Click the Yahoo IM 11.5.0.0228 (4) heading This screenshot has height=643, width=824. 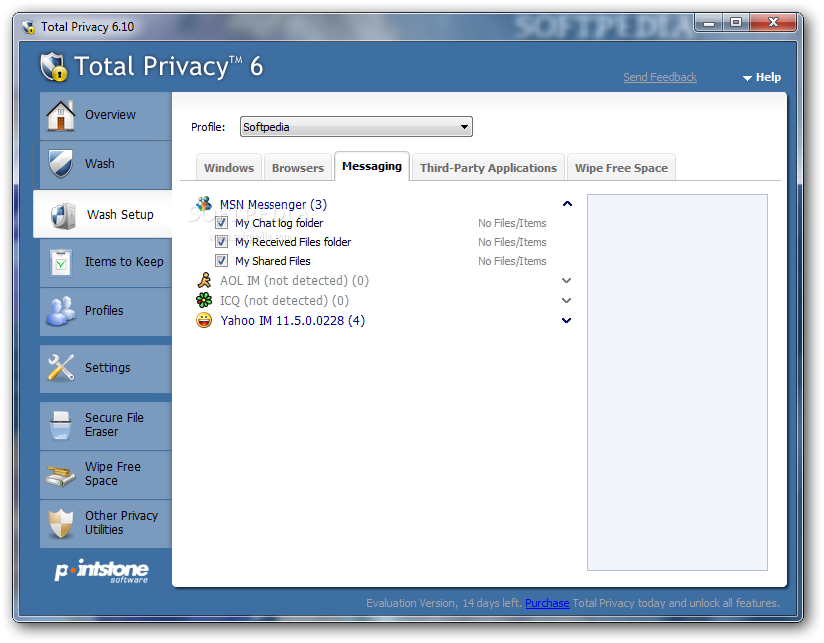point(293,320)
